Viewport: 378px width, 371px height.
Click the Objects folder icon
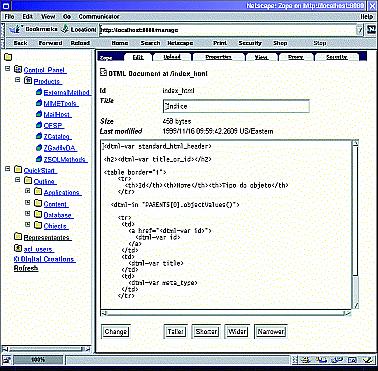[x=38, y=226]
